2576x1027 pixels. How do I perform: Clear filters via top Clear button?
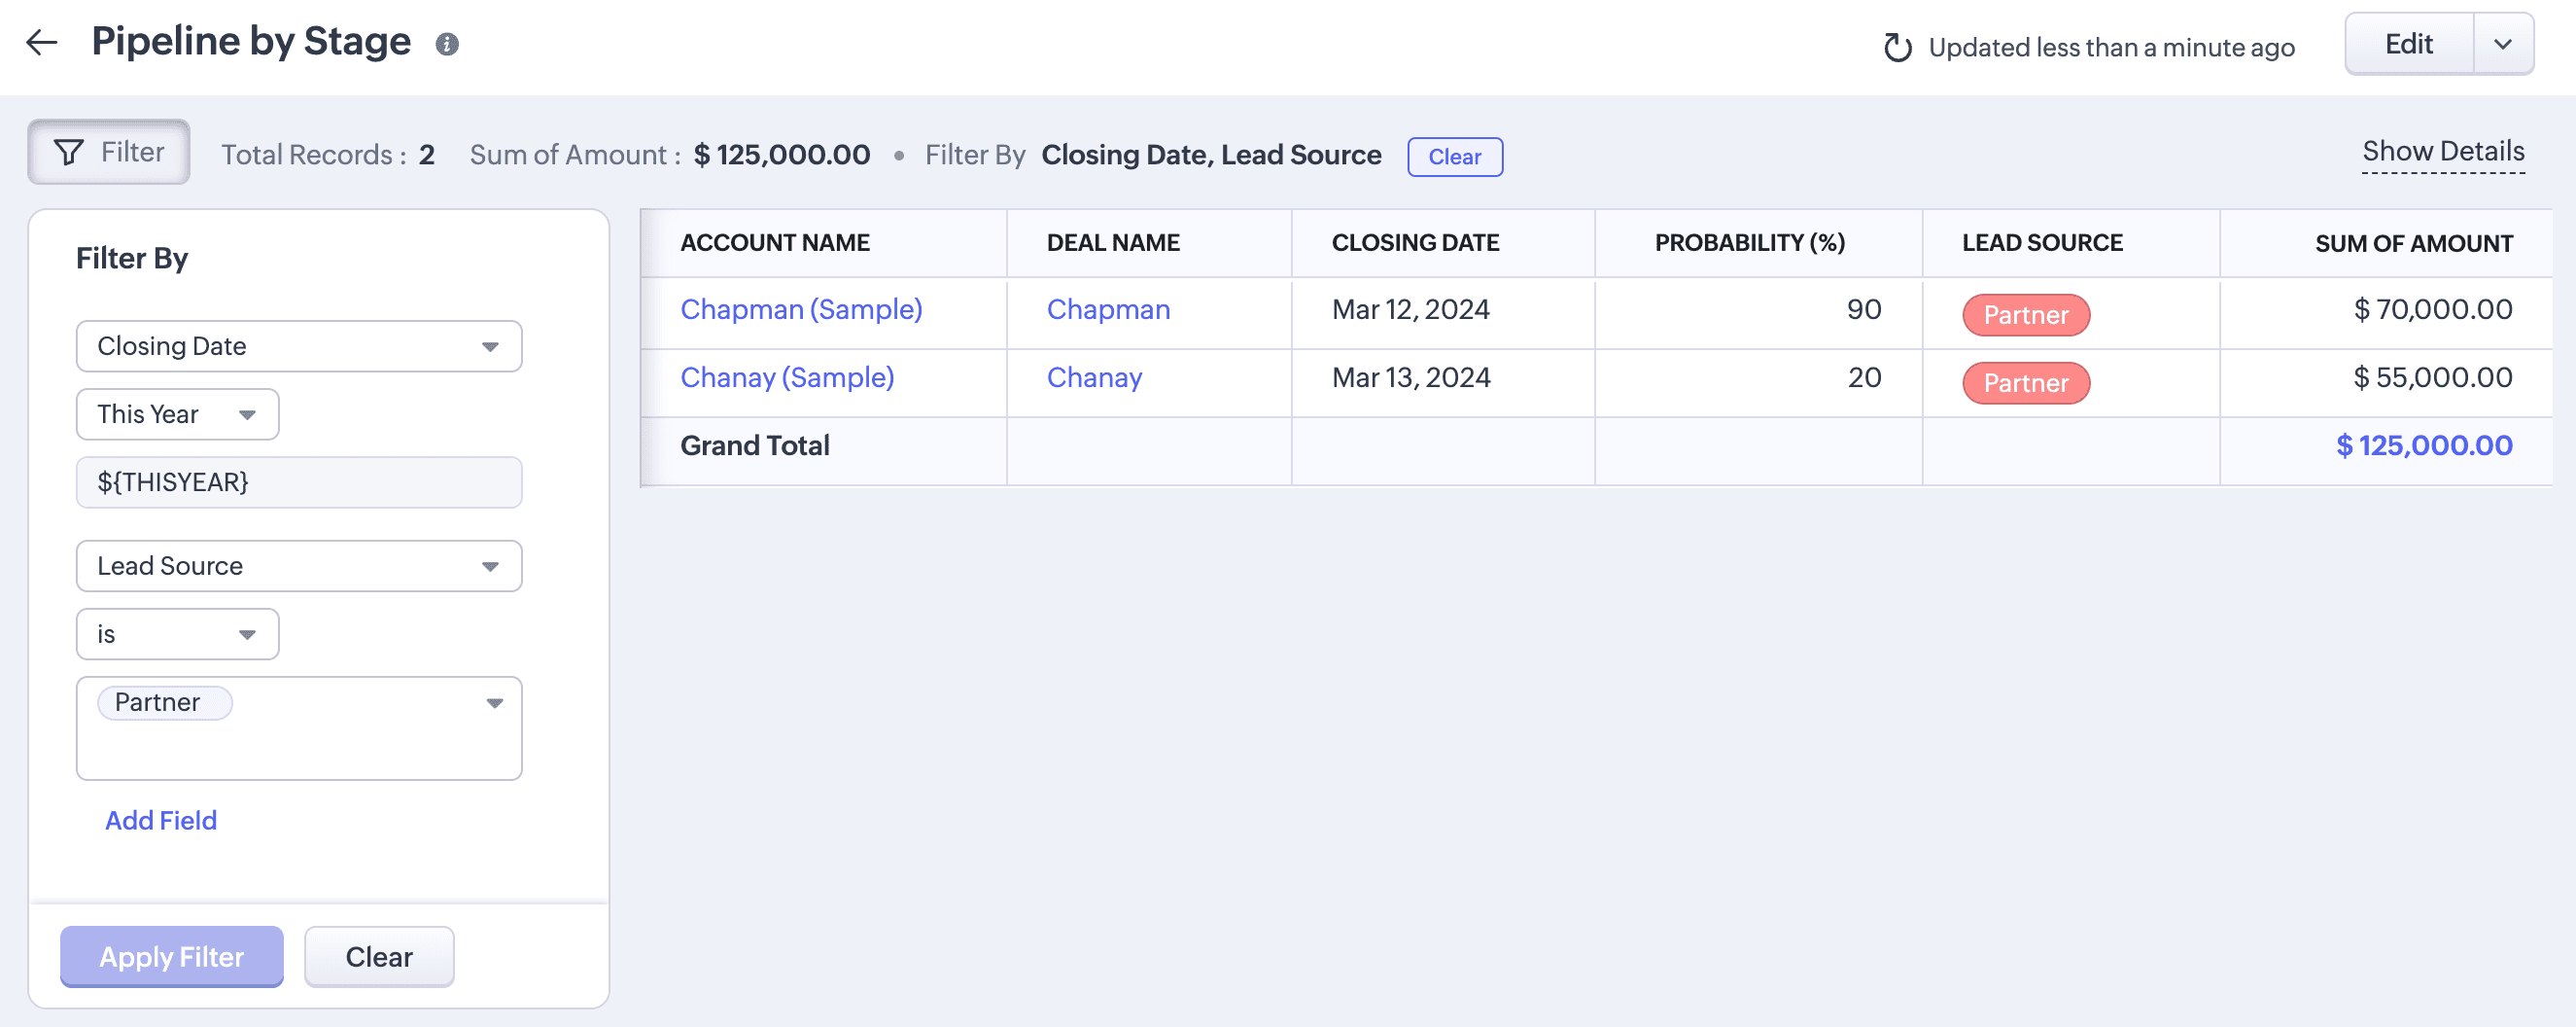click(x=1454, y=157)
